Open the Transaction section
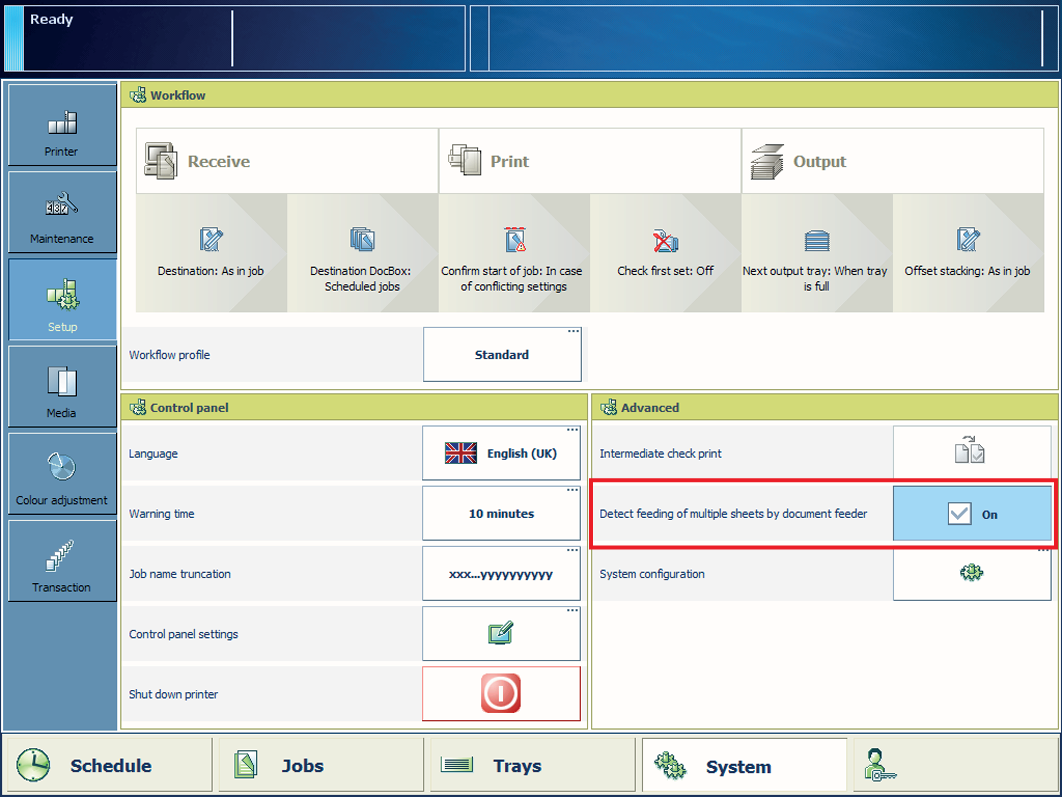 click(62, 561)
